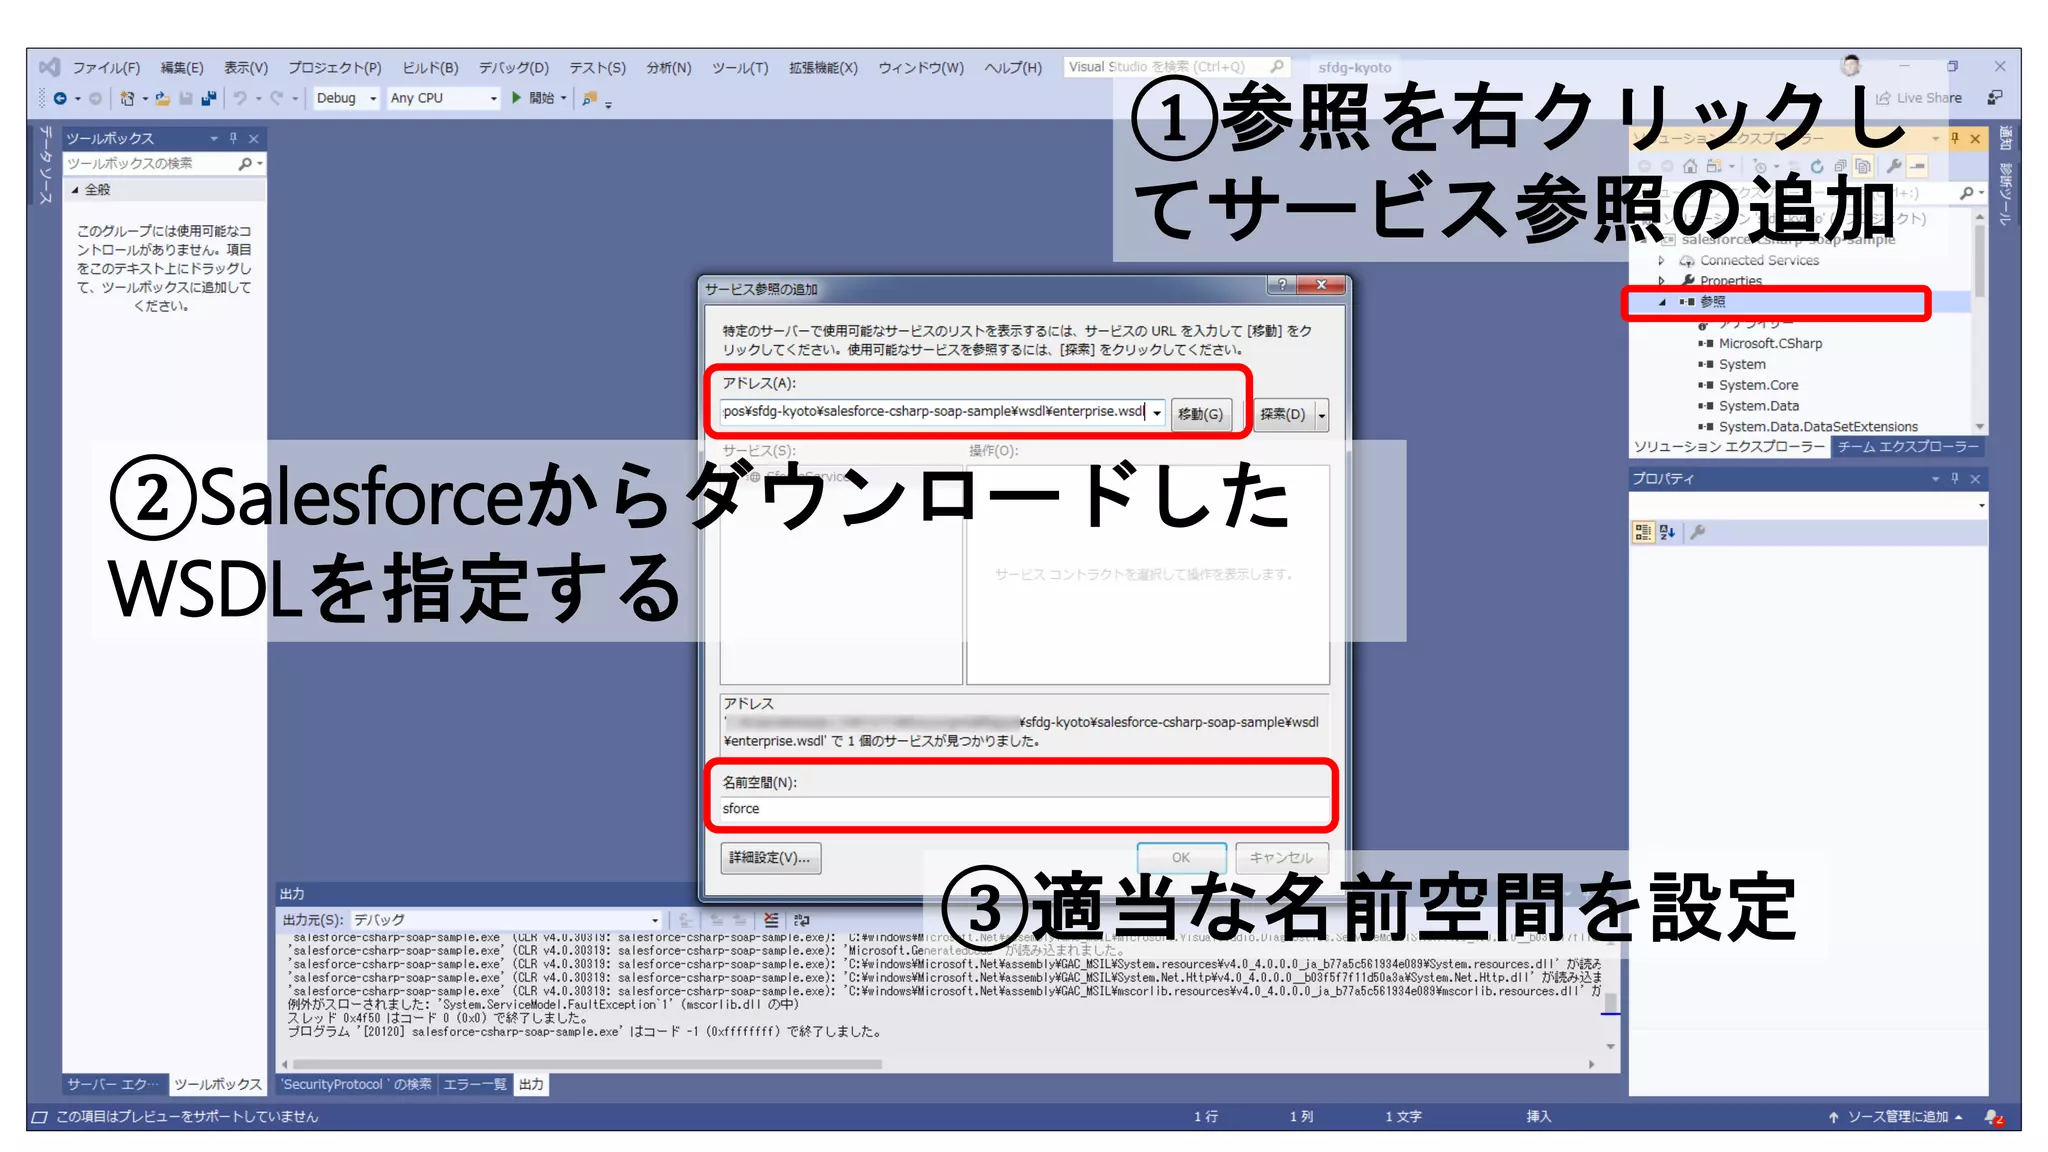Switch to the エラー一覧 tab

(475, 1084)
